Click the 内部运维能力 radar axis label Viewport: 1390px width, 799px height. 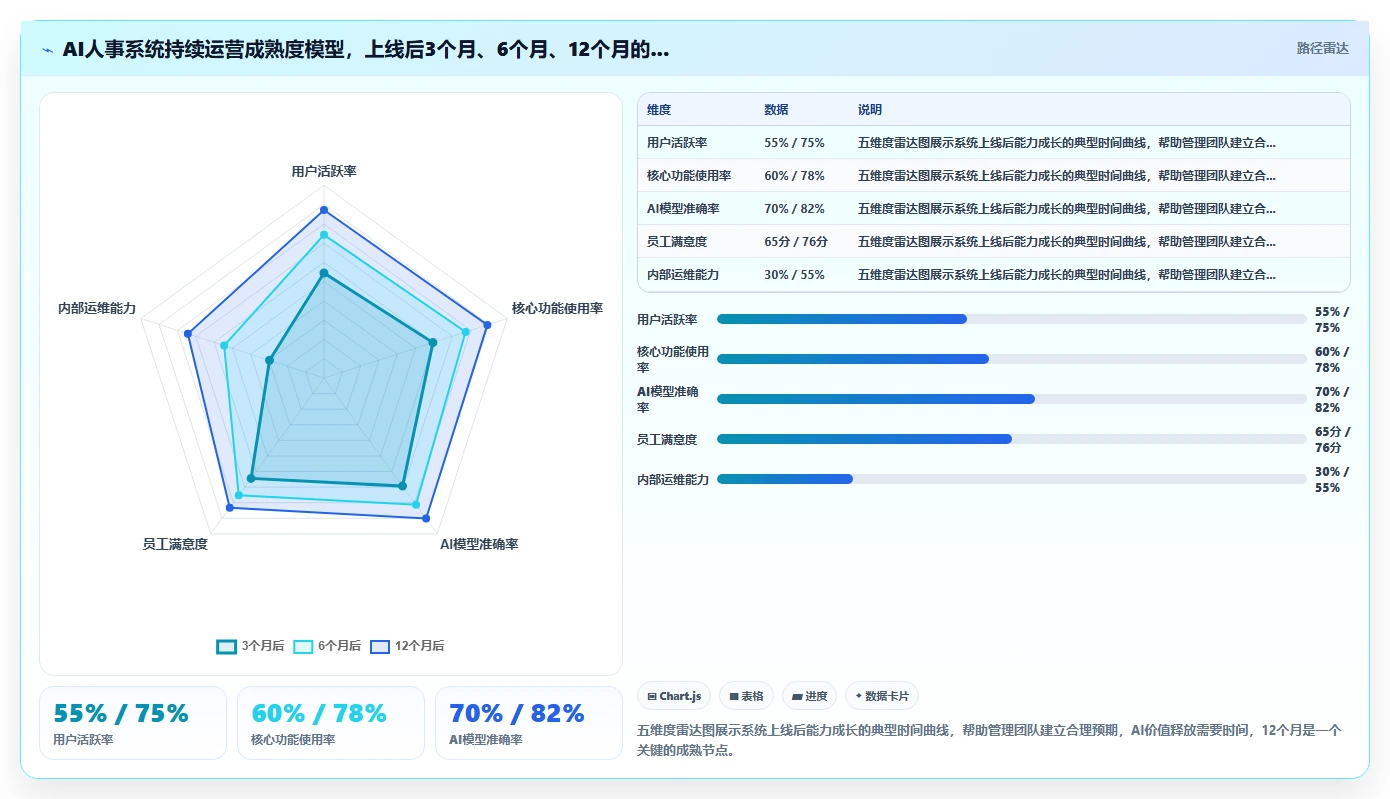[x=97, y=308]
